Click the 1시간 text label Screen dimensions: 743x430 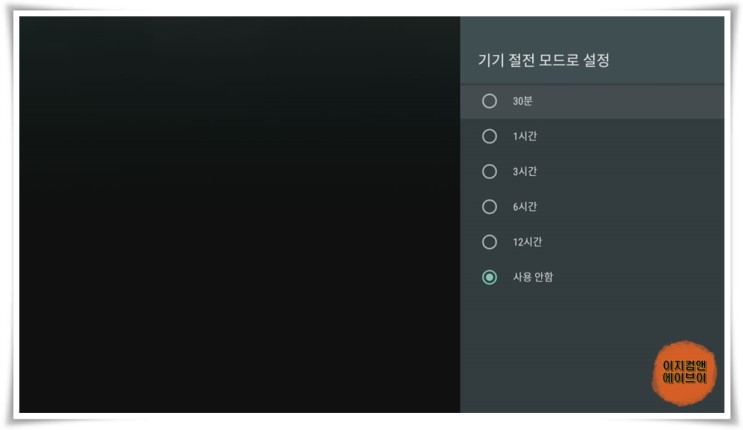point(525,137)
